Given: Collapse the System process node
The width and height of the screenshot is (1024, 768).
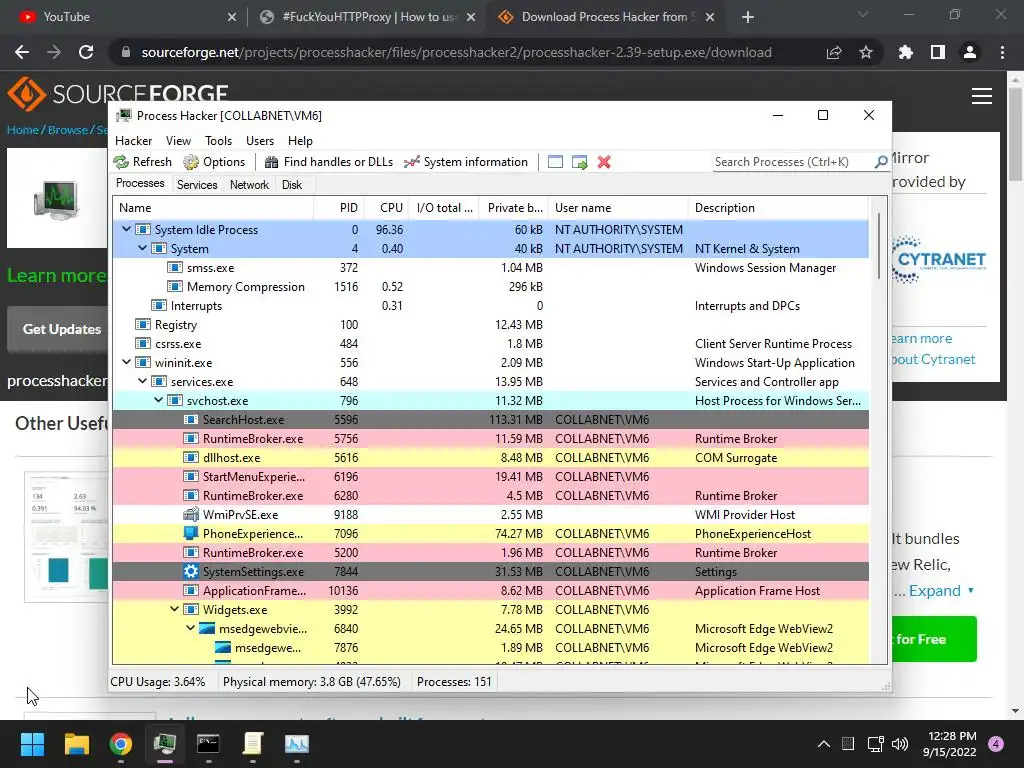Looking at the screenshot, I should tap(142, 248).
